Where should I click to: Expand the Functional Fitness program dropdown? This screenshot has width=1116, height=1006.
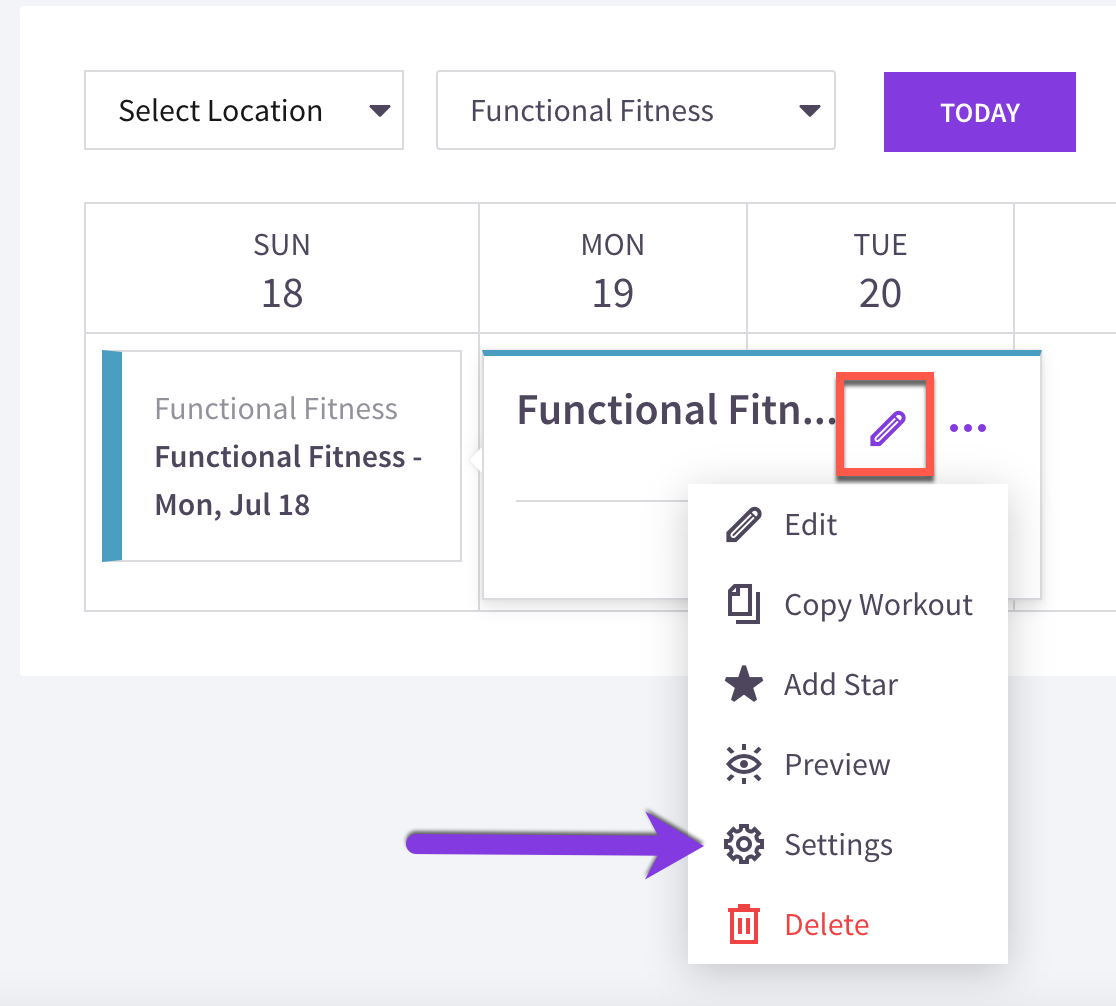[x=636, y=110]
